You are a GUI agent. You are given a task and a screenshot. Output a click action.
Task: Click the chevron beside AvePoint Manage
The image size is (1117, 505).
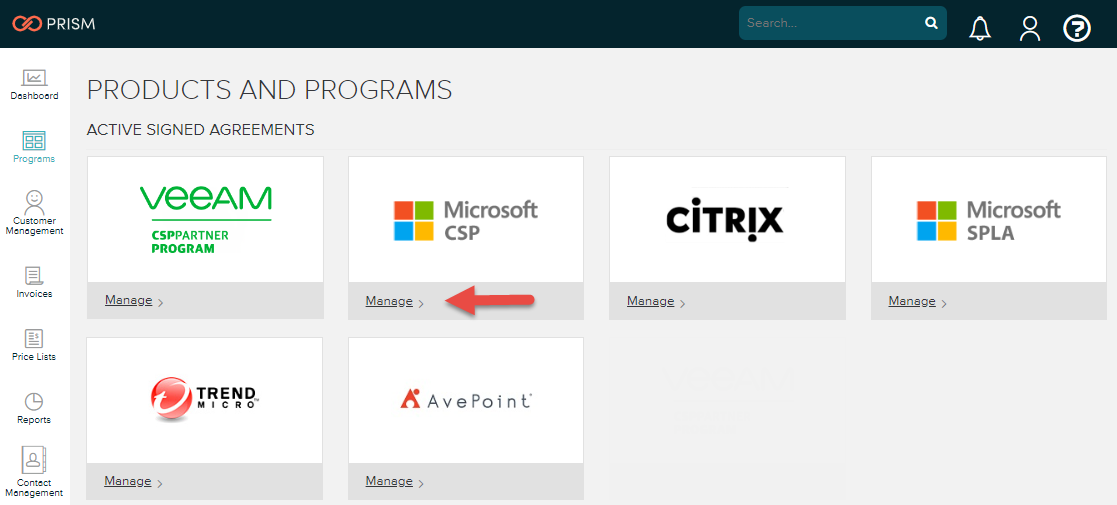[x=421, y=484]
